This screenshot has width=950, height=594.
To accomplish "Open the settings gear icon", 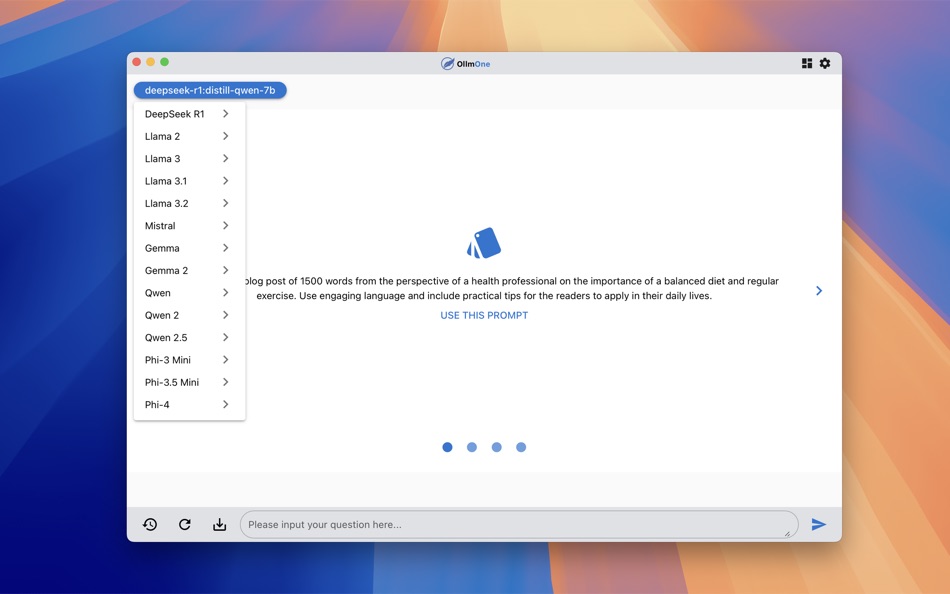I will click(825, 63).
